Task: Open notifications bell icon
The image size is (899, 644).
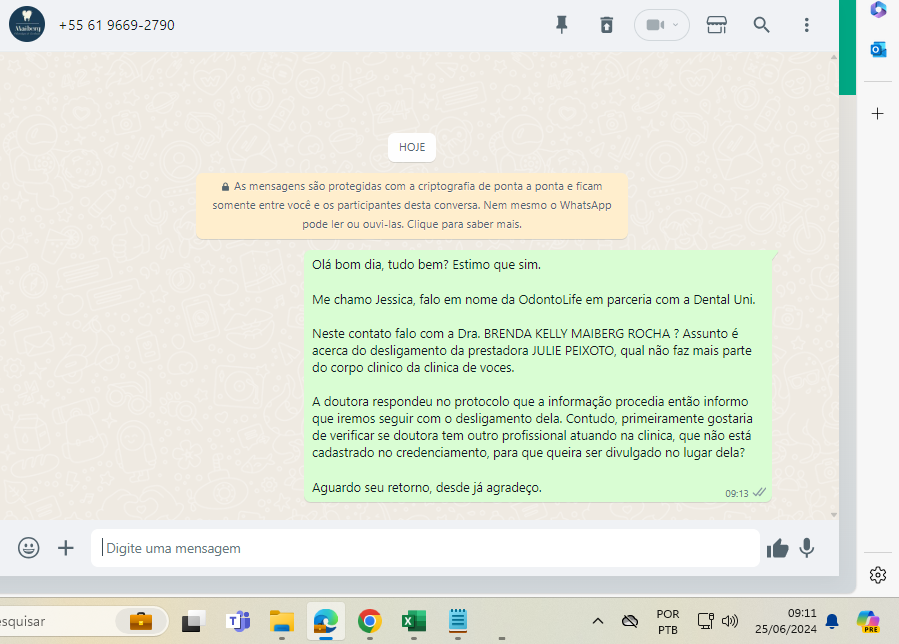Action: click(x=832, y=621)
